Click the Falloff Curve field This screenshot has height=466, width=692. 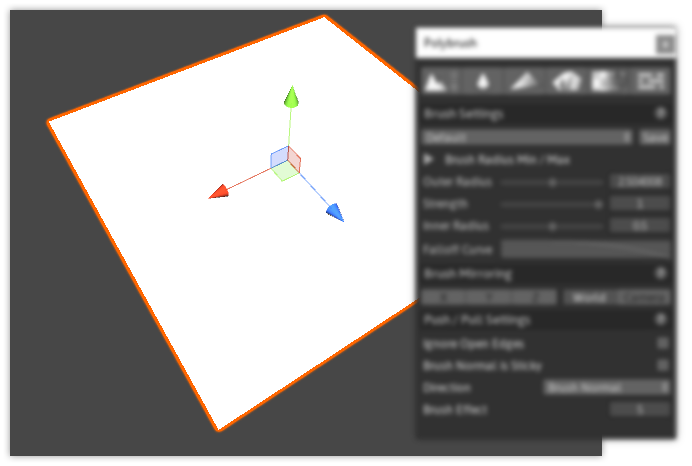(x=585, y=249)
